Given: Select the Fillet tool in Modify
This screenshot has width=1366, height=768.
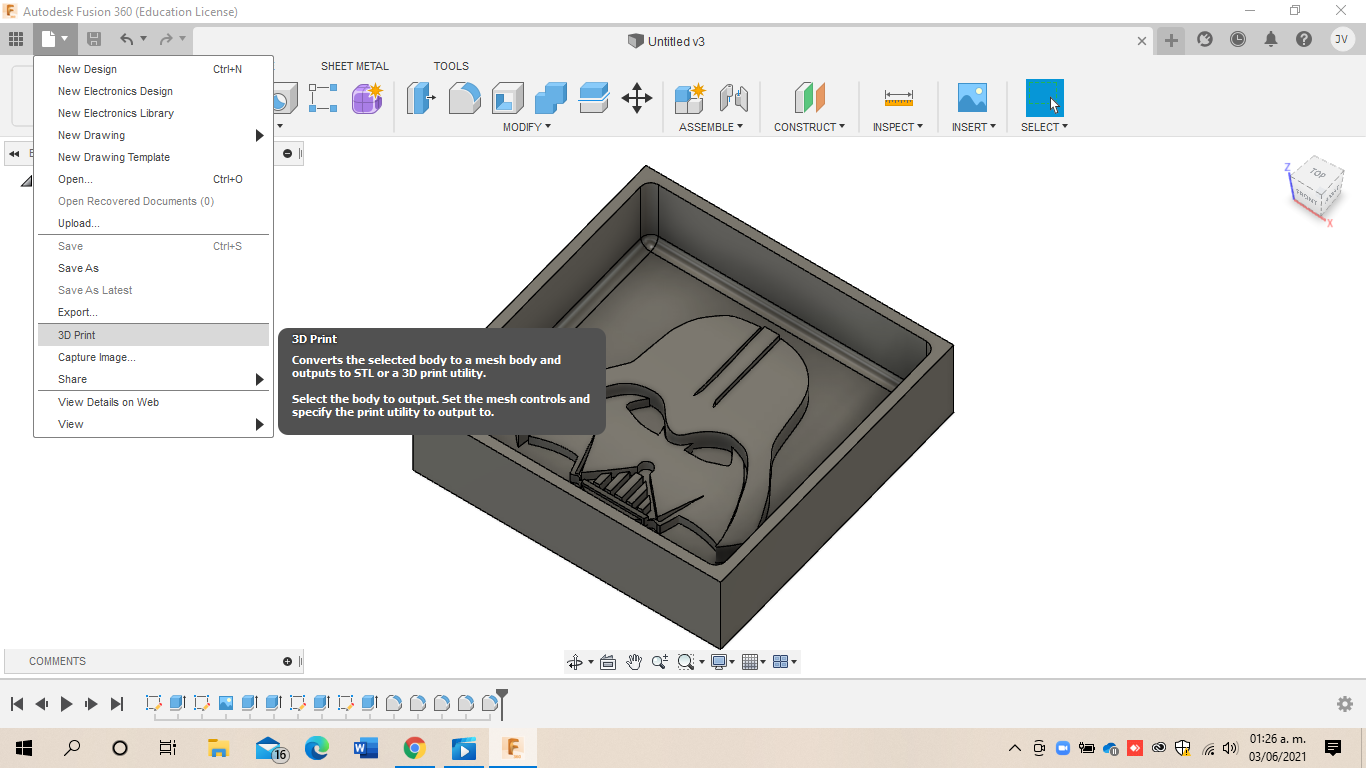Looking at the screenshot, I should click(464, 98).
